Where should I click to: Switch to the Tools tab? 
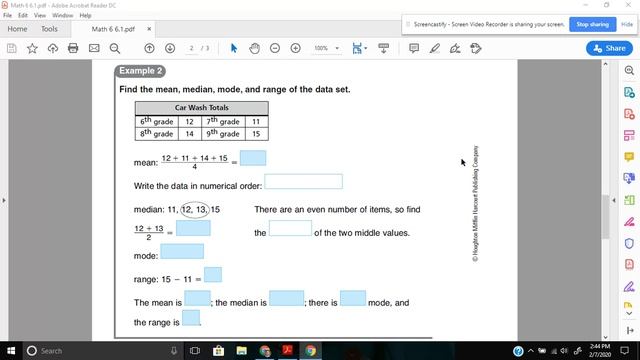[49, 29]
